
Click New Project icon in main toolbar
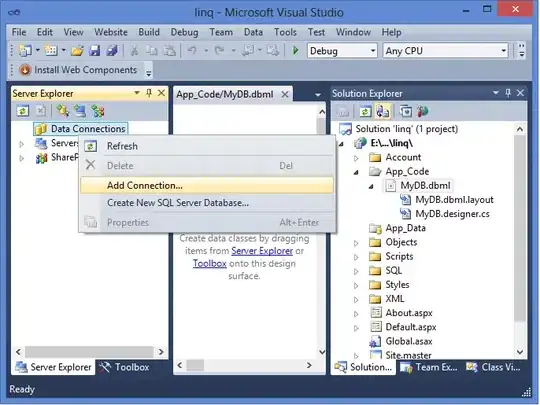pyautogui.click(x=25, y=51)
